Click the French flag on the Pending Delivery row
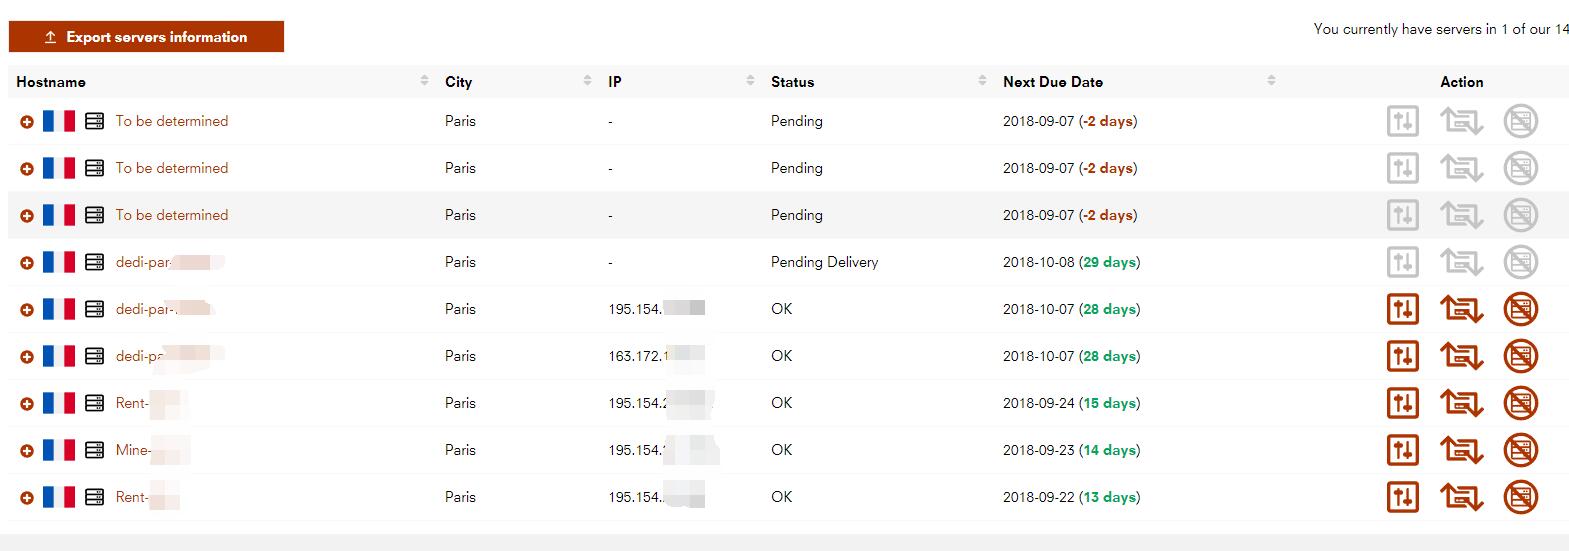Screen dimensions: 1569x551 tap(59, 262)
